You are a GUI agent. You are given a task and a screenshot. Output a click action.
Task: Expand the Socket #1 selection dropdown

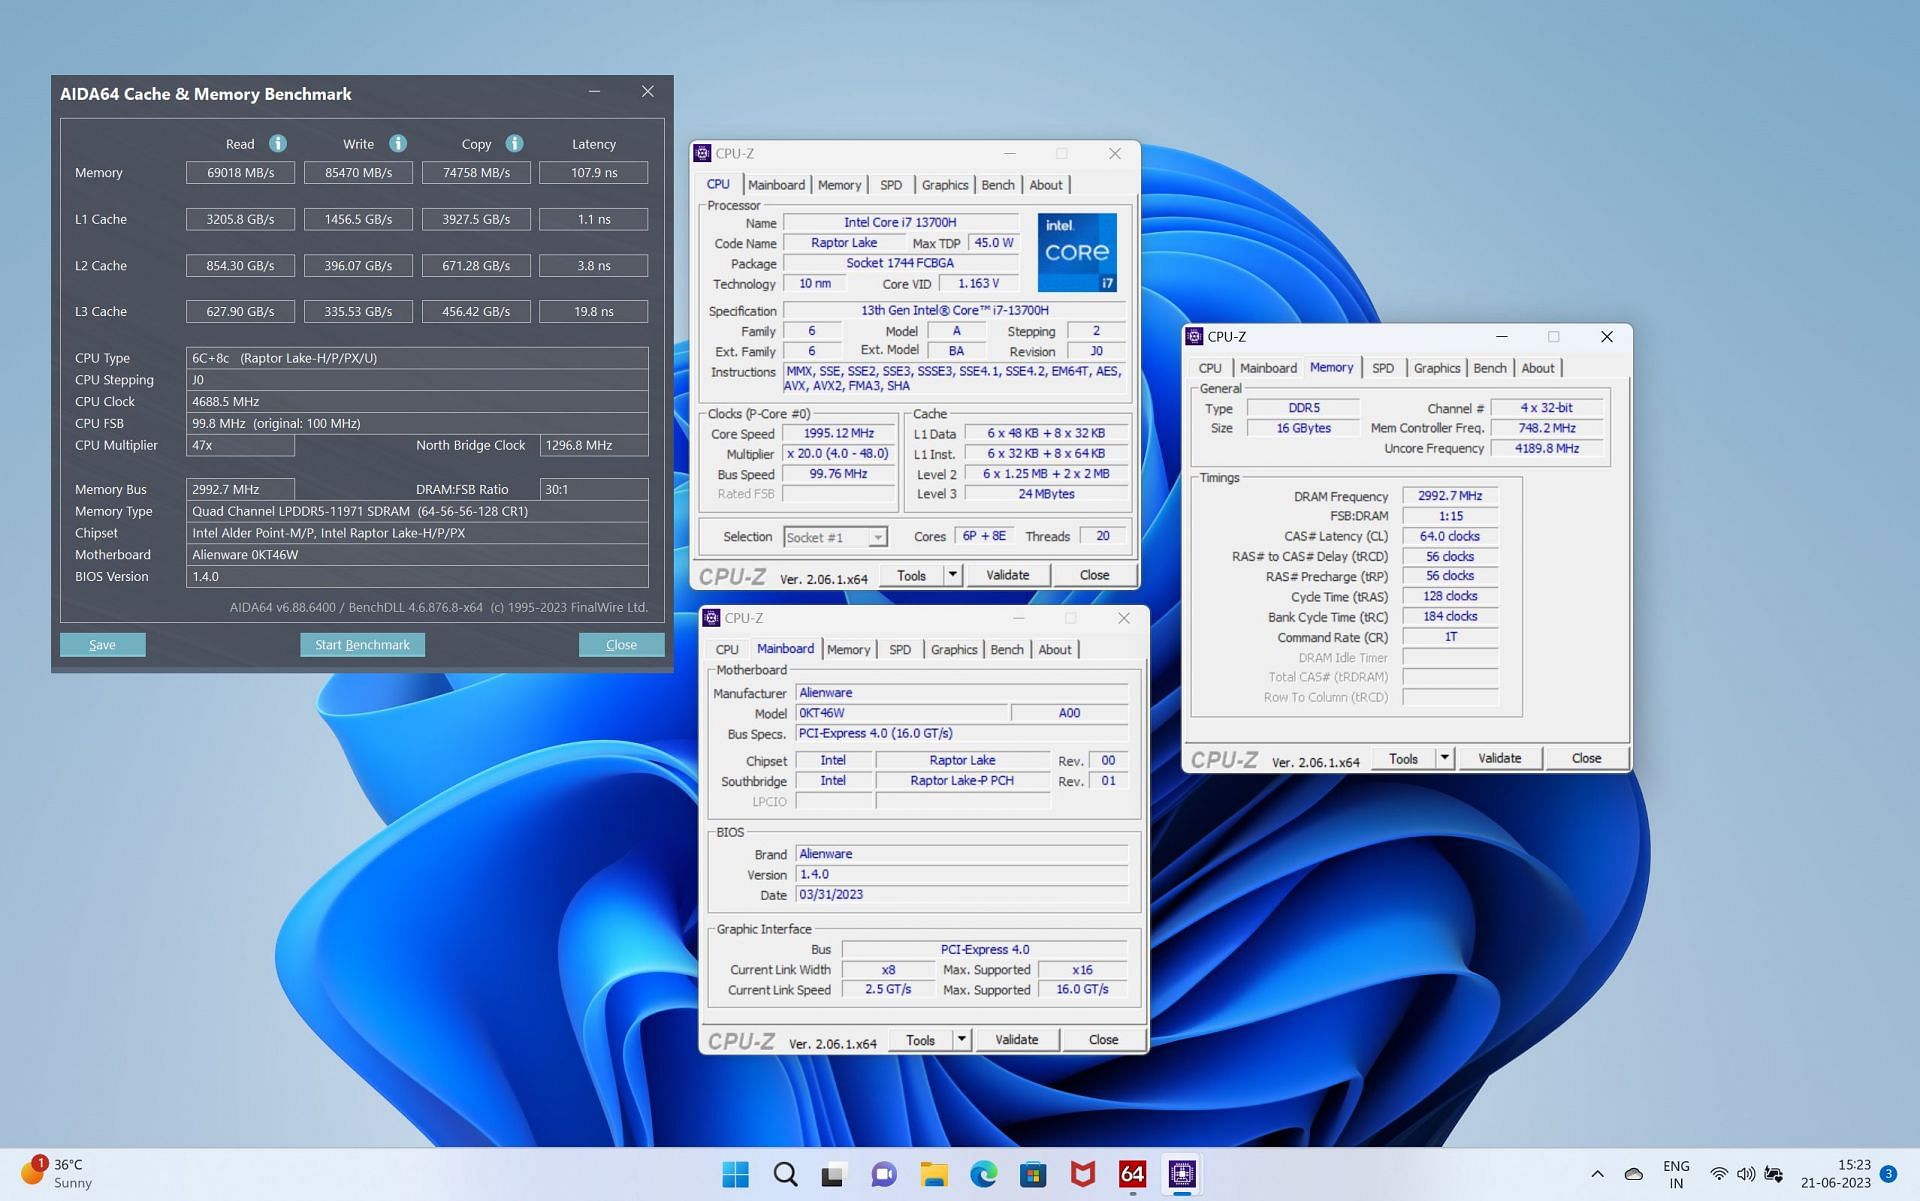[877, 537]
